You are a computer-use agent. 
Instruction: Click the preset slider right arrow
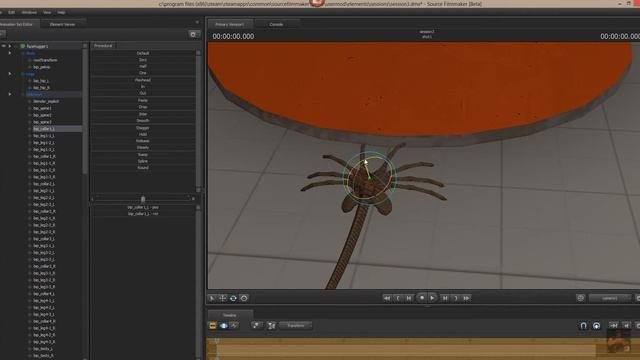(193, 199)
